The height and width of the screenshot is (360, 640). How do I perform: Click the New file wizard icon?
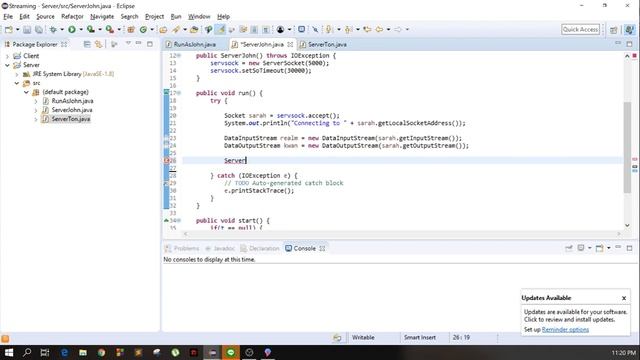click(9, 29)
